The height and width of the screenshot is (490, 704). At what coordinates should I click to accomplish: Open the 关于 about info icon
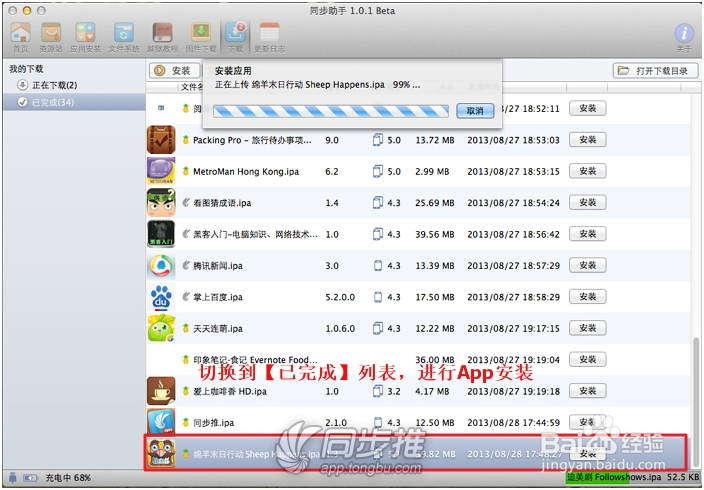click(684, 37)
